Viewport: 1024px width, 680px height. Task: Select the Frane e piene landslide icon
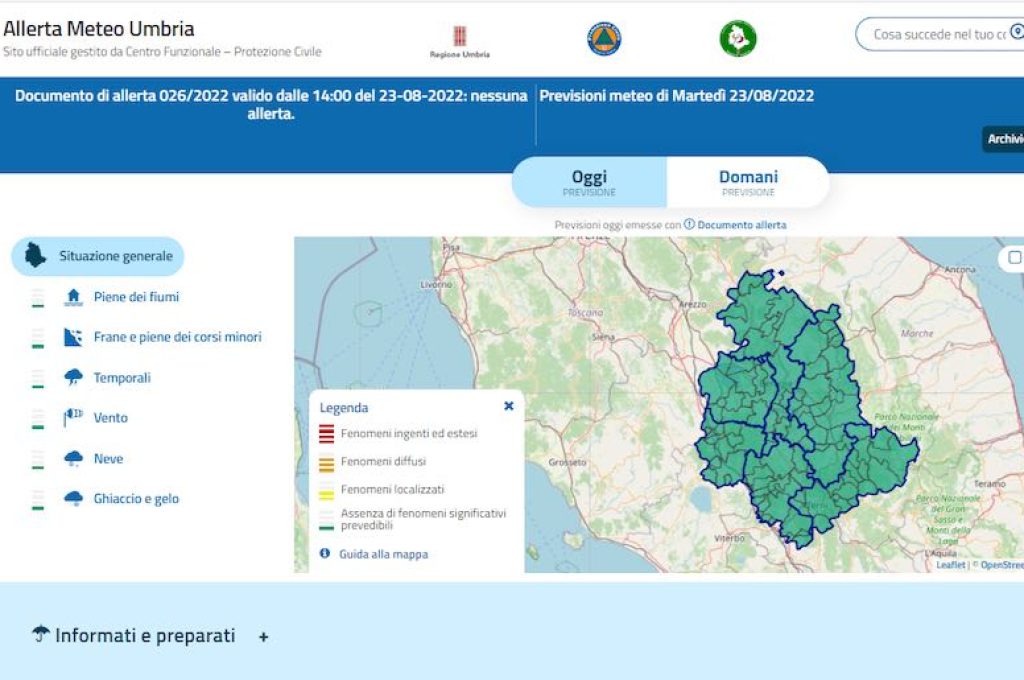tap(73, 337)
